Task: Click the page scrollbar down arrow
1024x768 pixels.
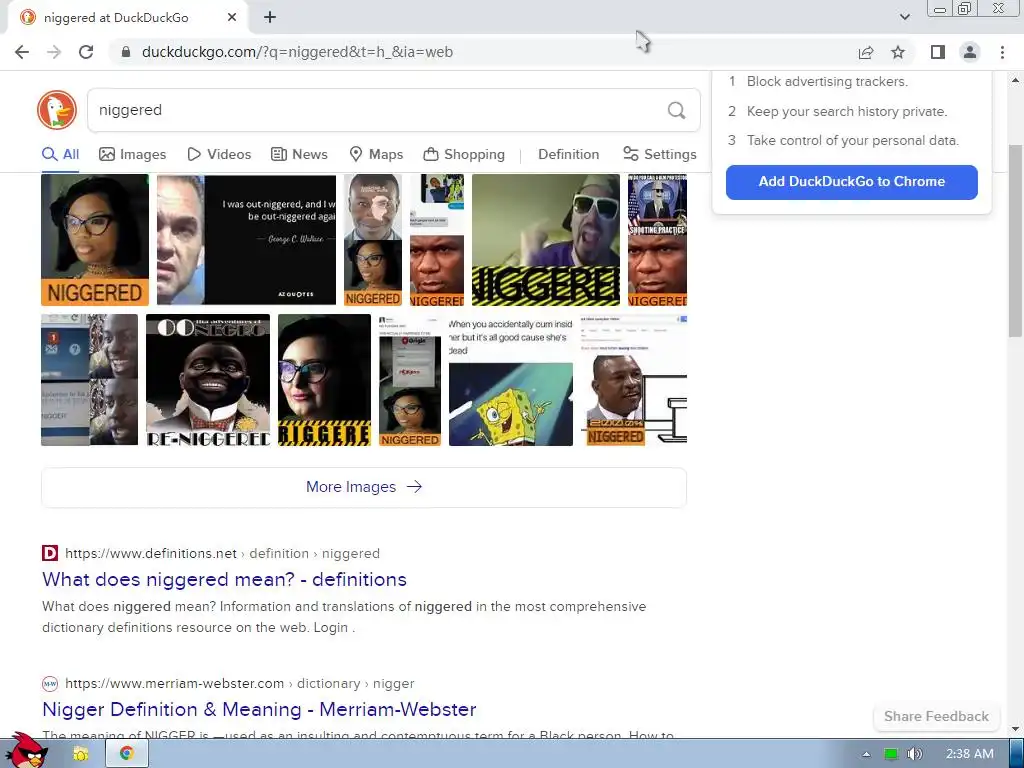Action: click(x=1015, y=729)
